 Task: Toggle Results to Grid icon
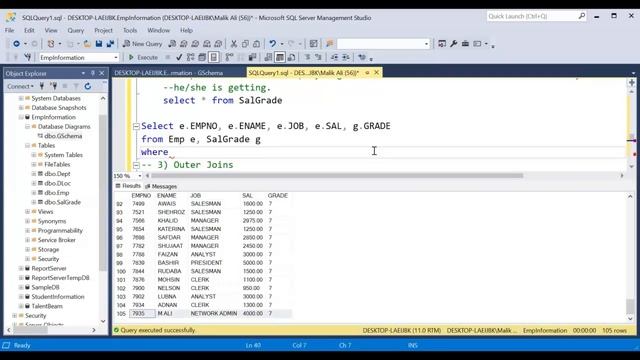pos(280,58)
